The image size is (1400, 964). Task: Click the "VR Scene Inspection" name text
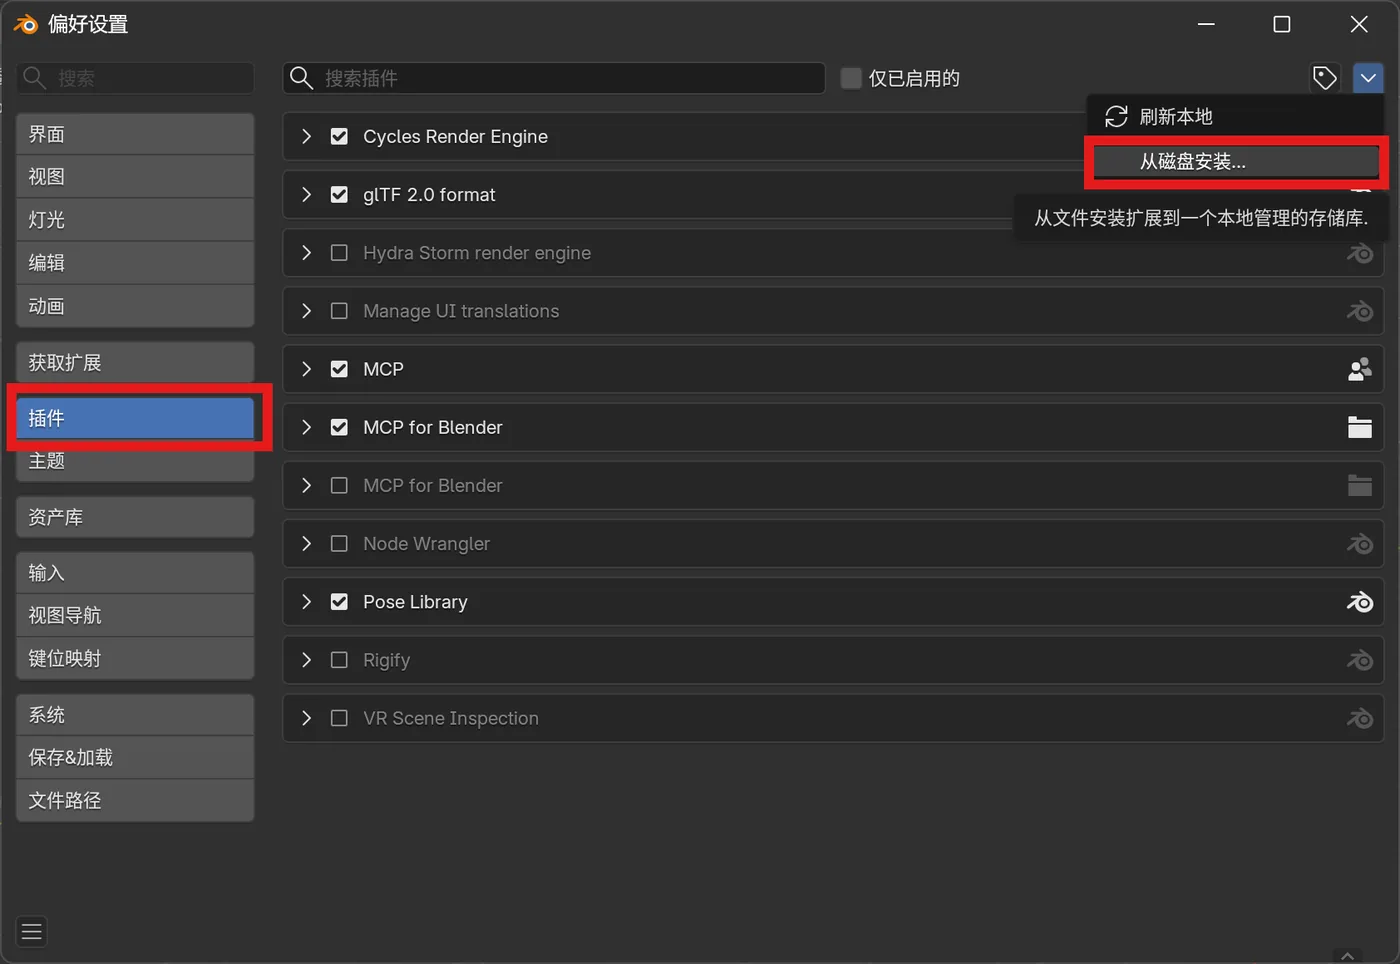pyautogui.click(x=451, y=718)
